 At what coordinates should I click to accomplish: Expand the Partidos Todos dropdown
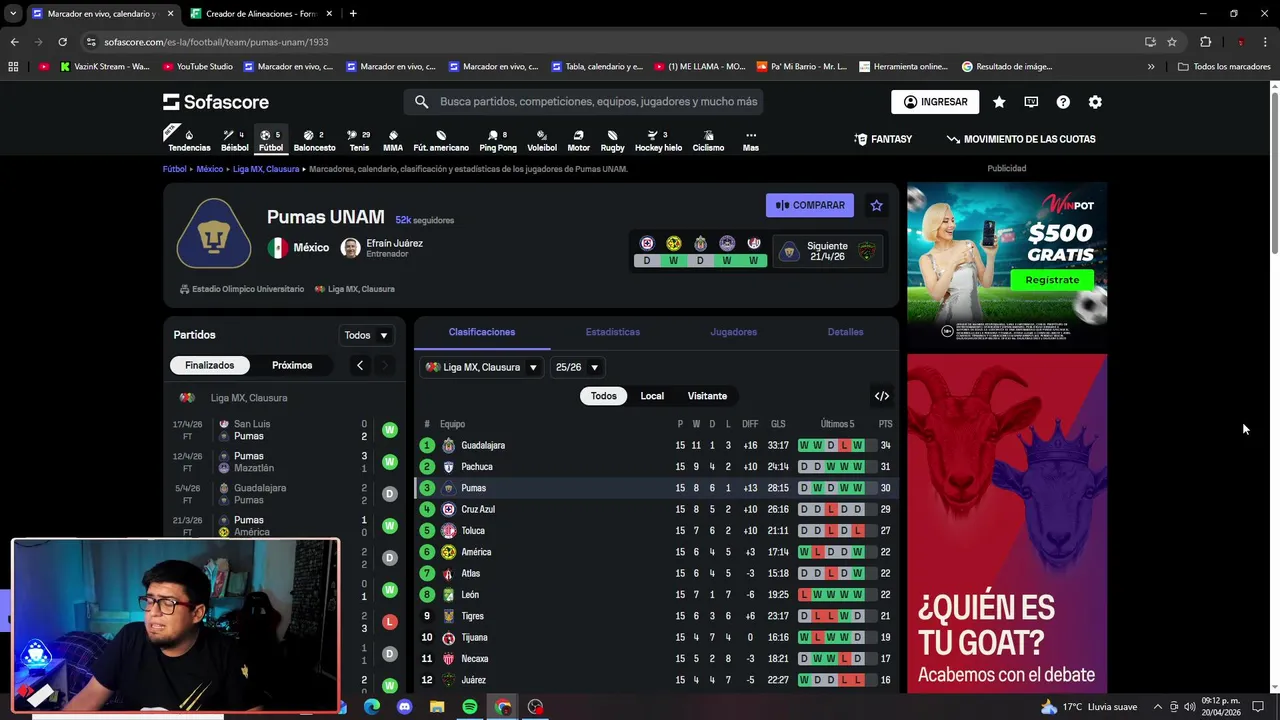pos(366,335)
